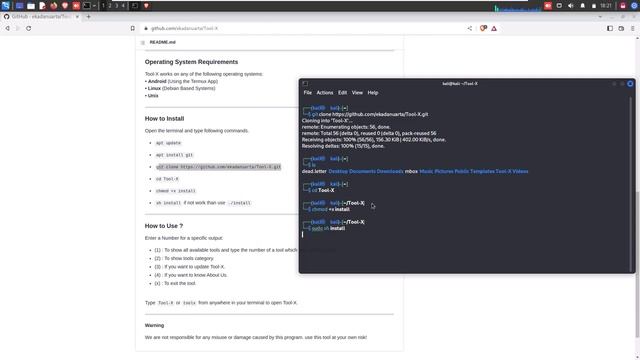Open the Brave wallet icon
640x360 pixels.
[621, 29]
